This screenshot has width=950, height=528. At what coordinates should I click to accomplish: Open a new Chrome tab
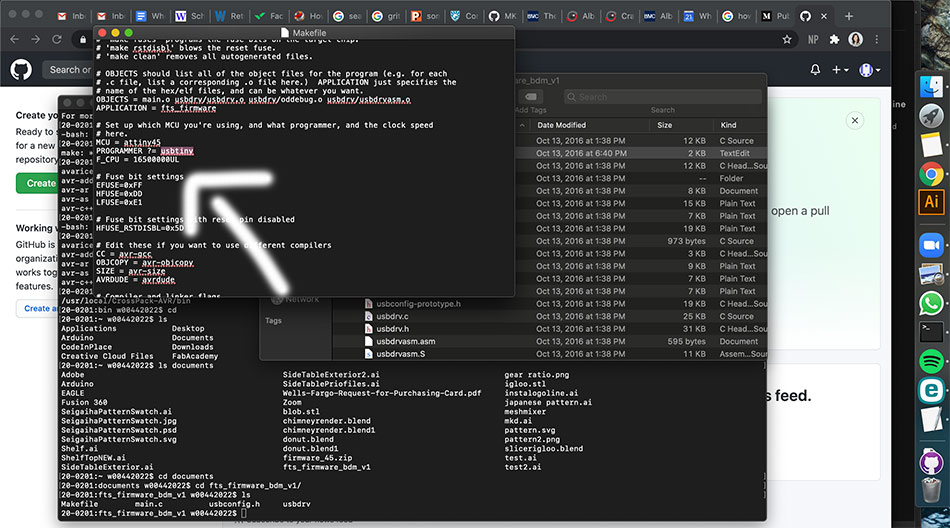pyautogui.click(x=849, y=16)
